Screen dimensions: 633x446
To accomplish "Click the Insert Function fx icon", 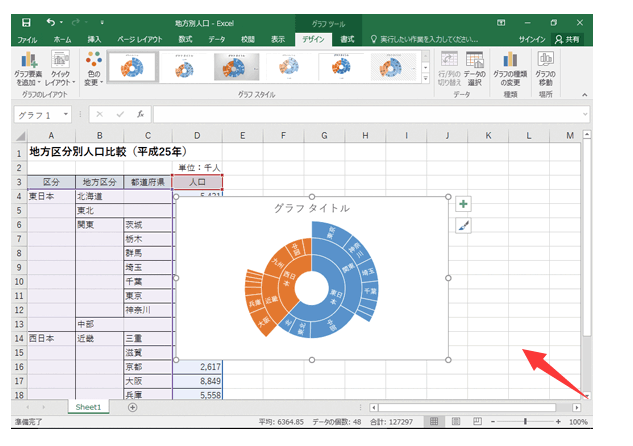I will 140,115.
